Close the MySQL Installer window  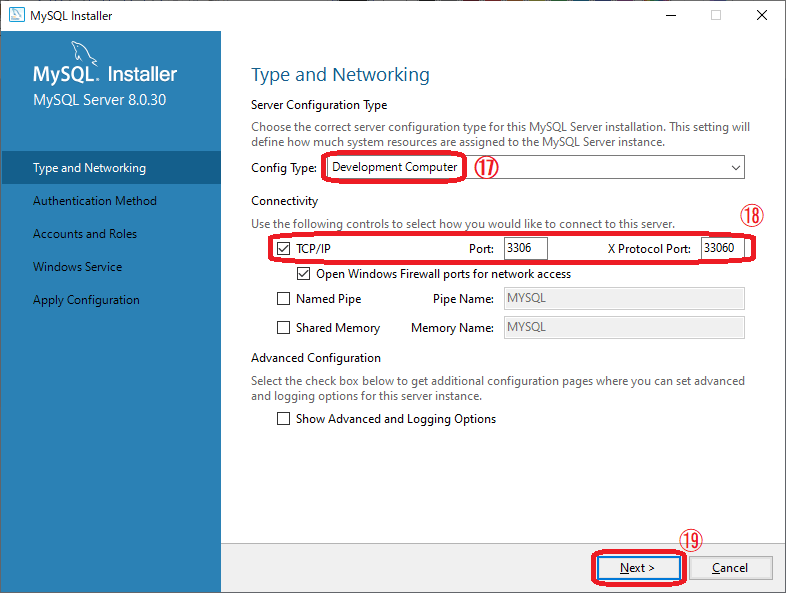762,16
